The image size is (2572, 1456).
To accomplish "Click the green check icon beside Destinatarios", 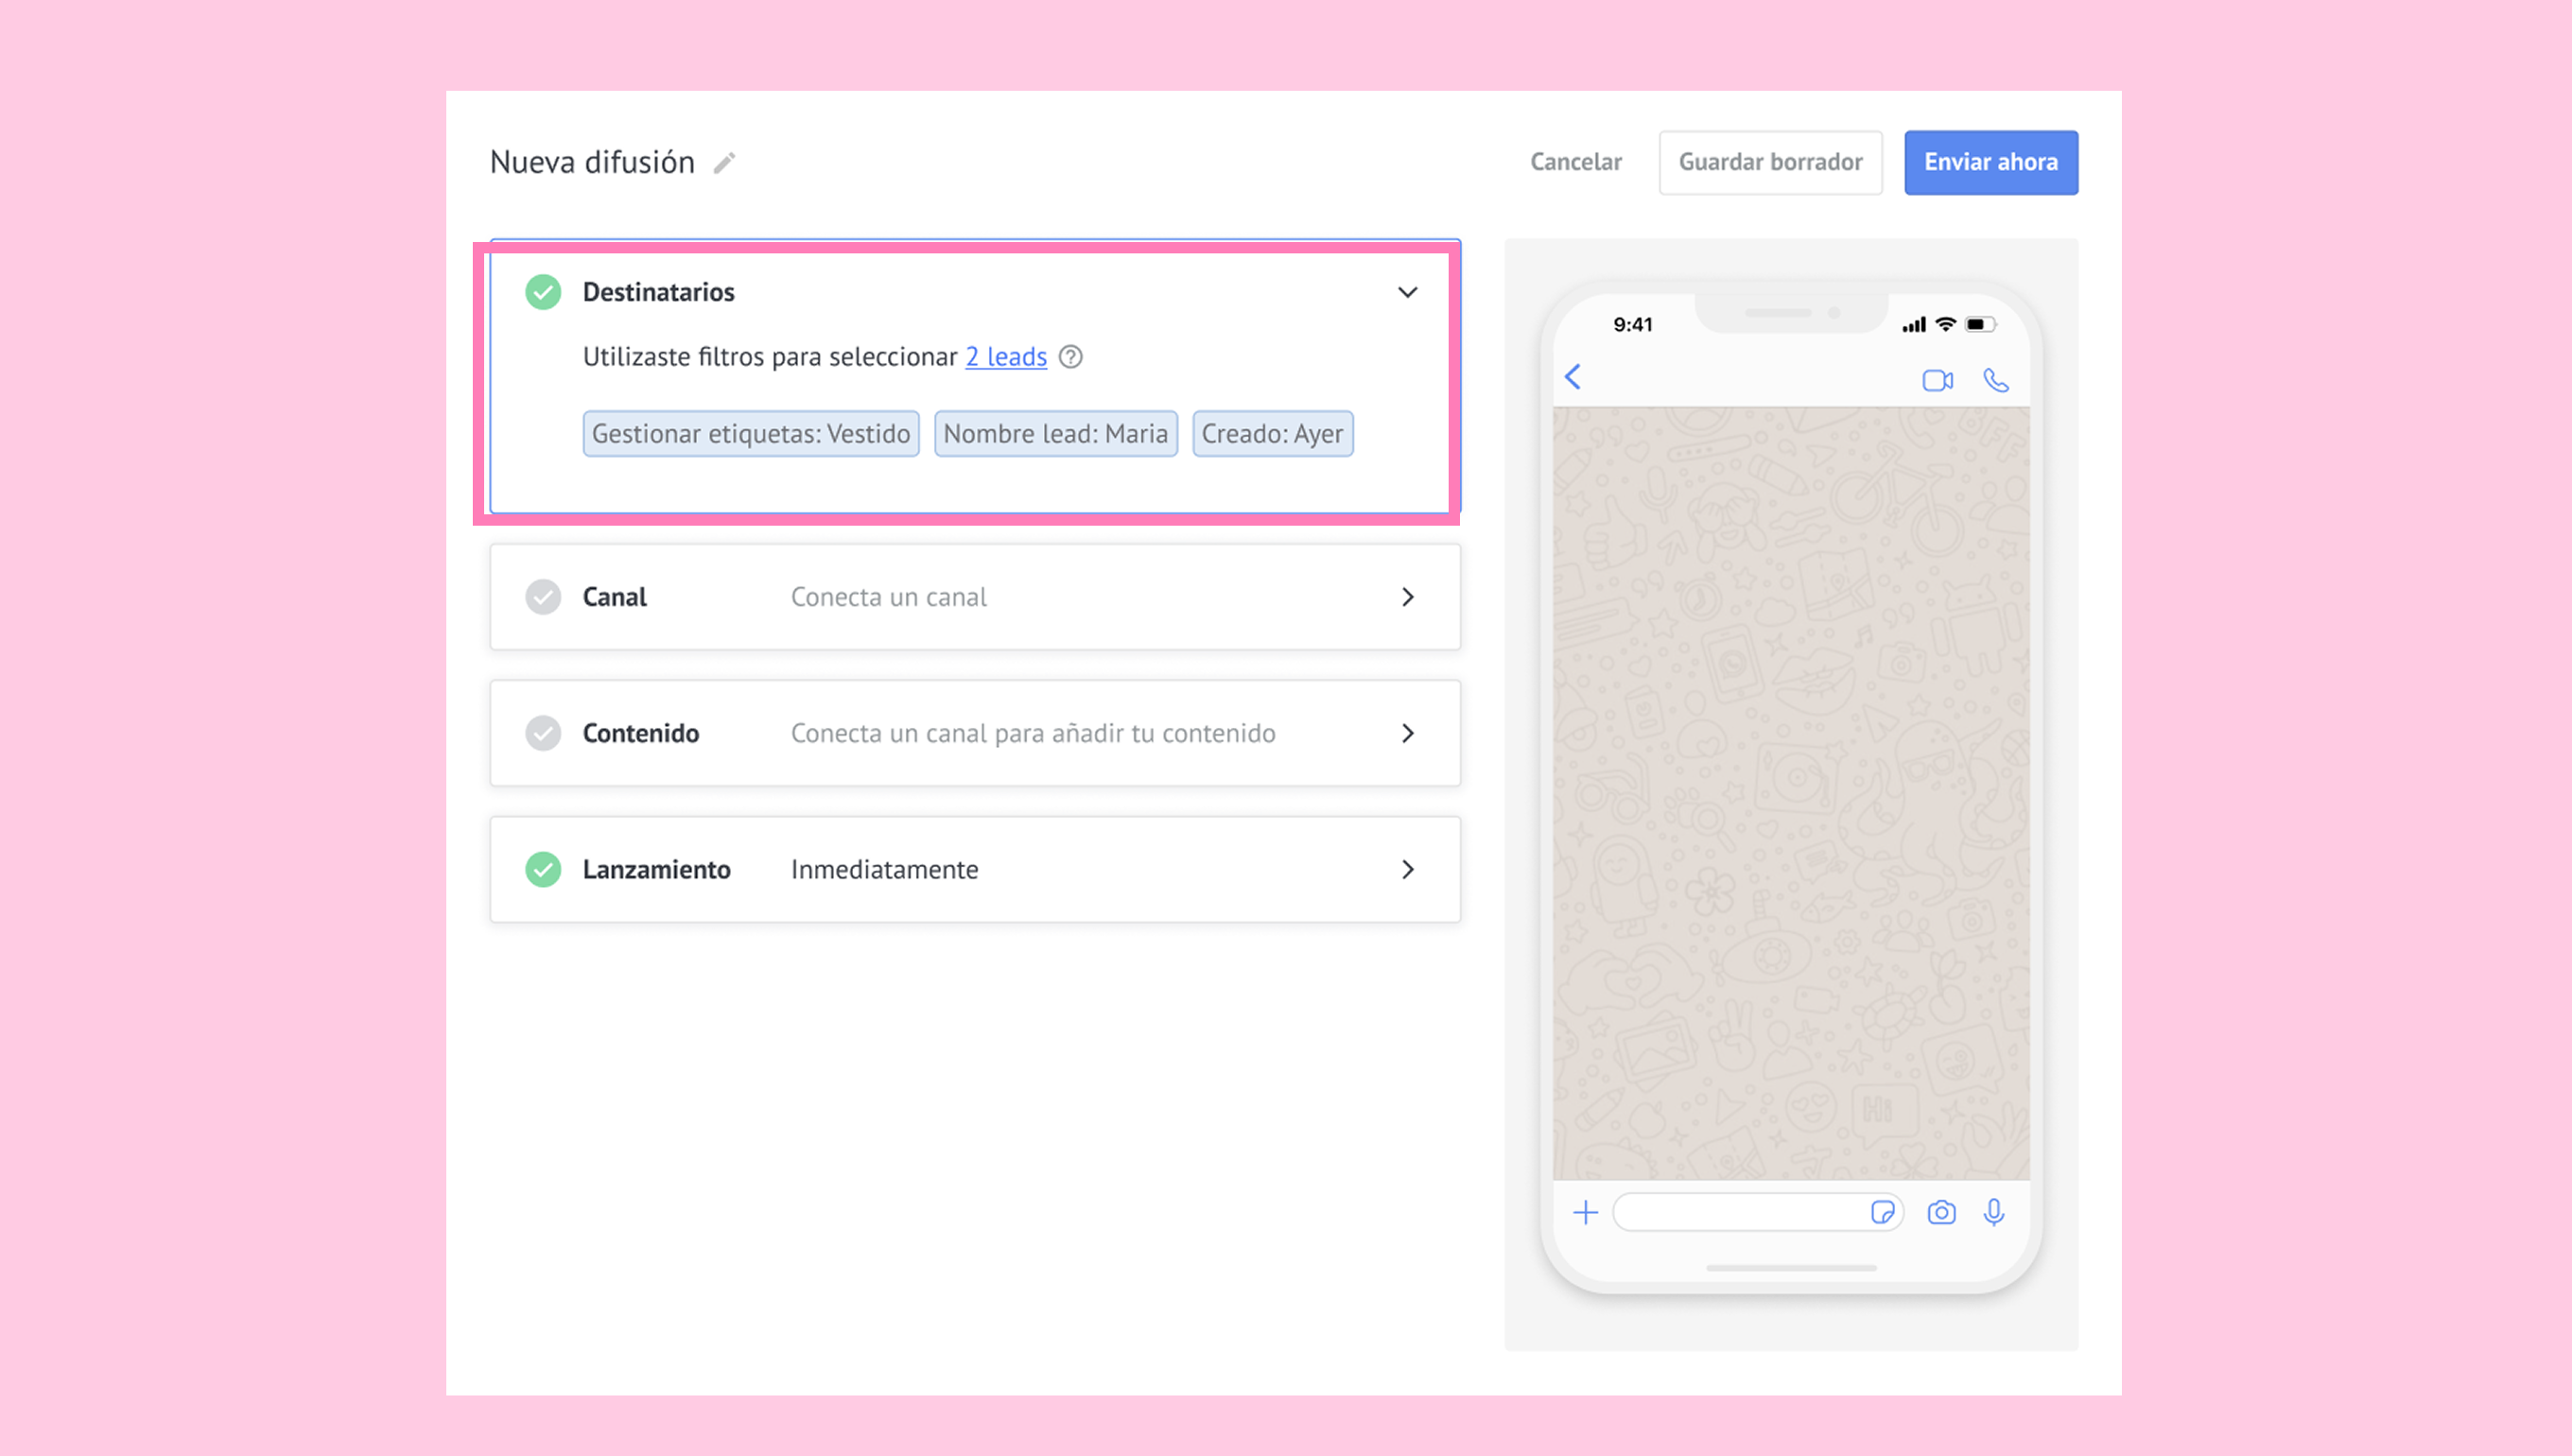I will pos(543,292).
